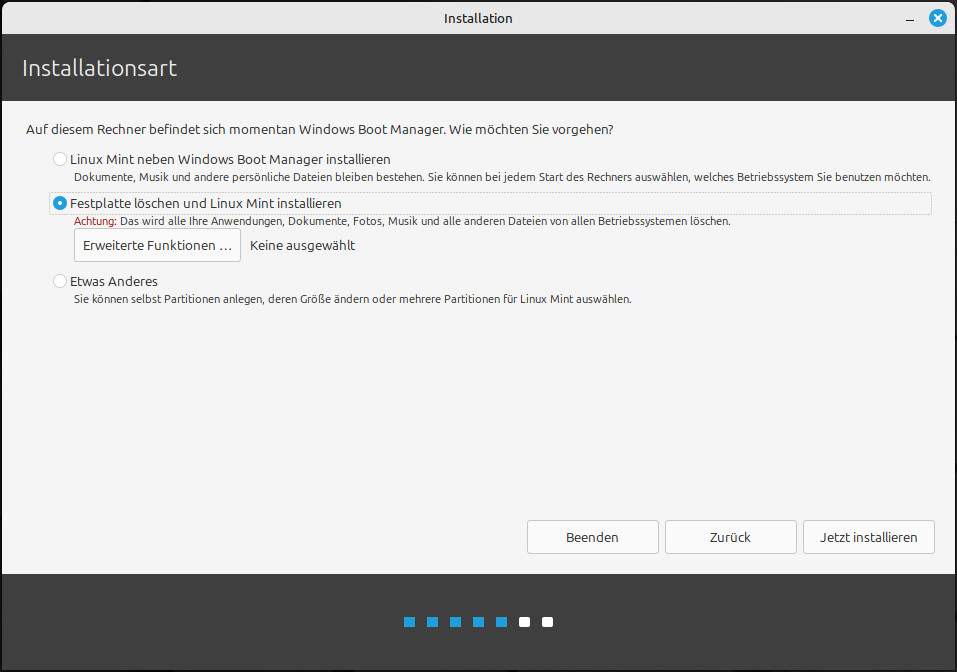Click the Installation title bar text
This screenshot has width=957, height=672.
(478, 18)
